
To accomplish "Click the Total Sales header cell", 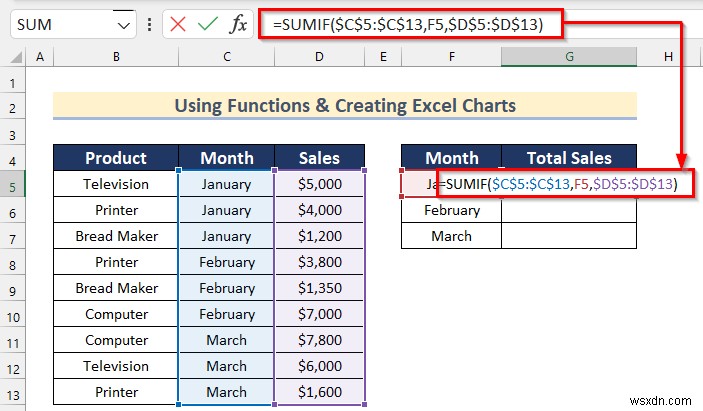I will click(x=569, y=158).
